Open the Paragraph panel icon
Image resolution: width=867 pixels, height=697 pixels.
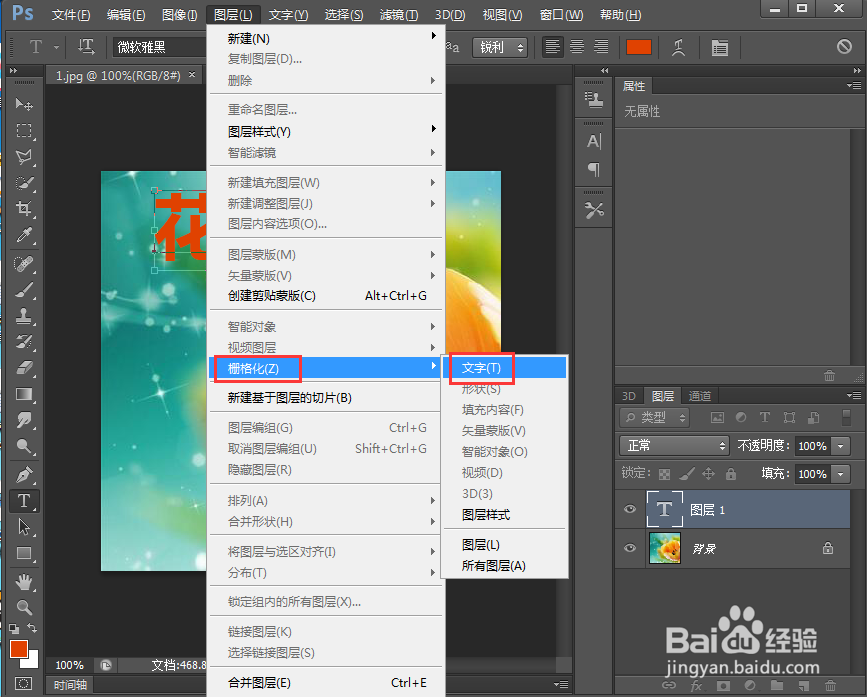pos(593,169)
